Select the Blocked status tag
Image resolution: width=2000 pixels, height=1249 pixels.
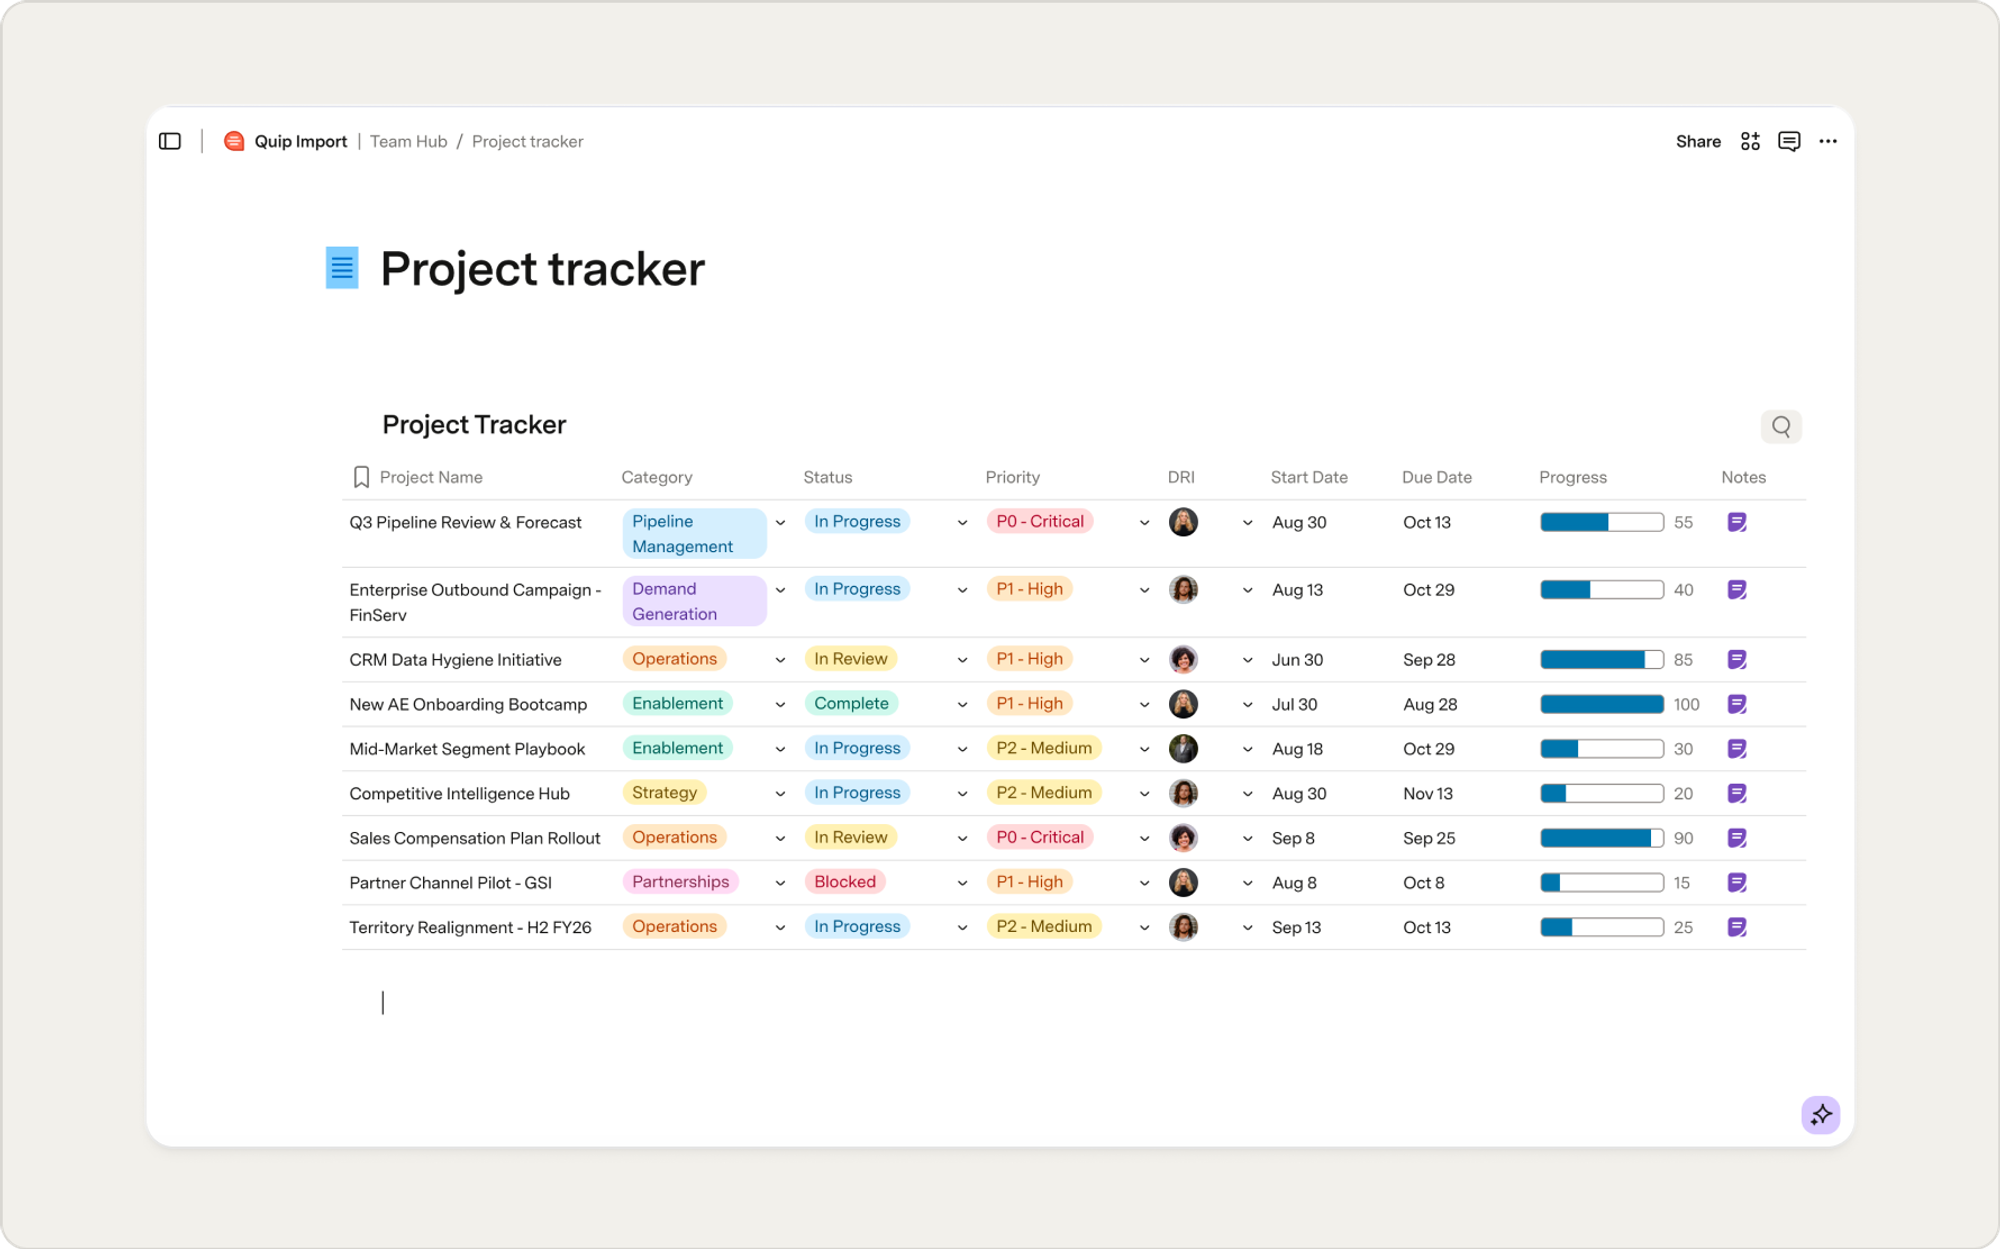(844, 882)
